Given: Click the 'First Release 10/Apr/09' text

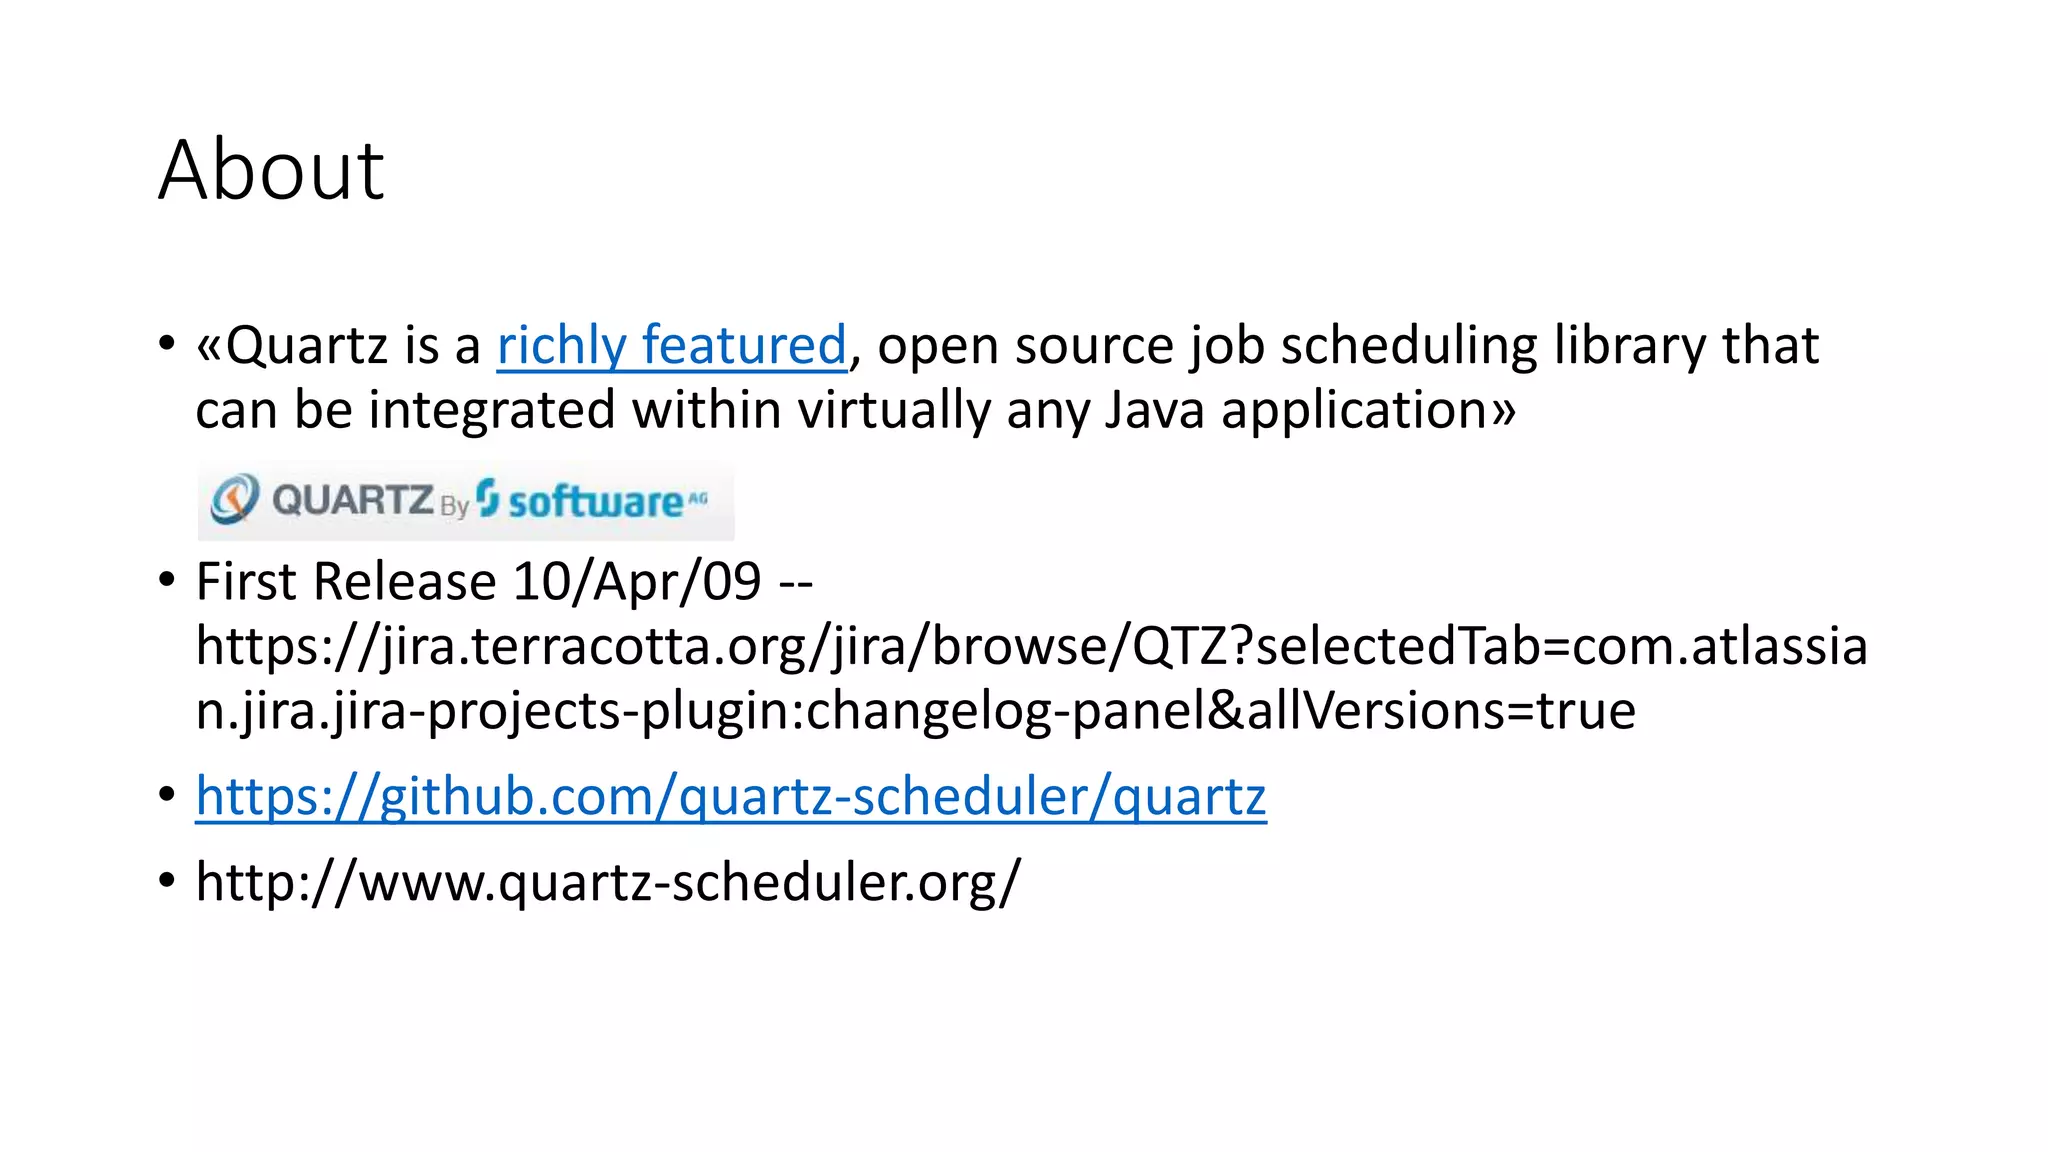Looking at the screenshot, I should [478, 581].
